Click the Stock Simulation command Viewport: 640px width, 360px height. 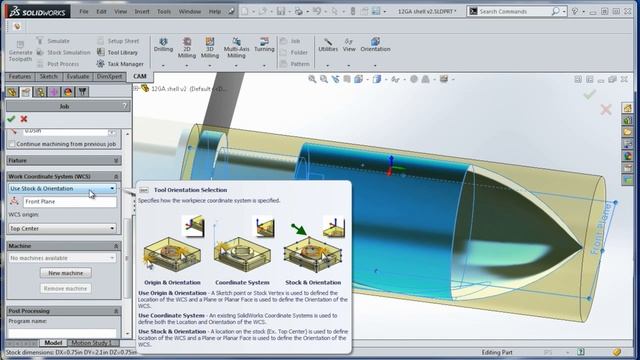click(x=63, y=52)
